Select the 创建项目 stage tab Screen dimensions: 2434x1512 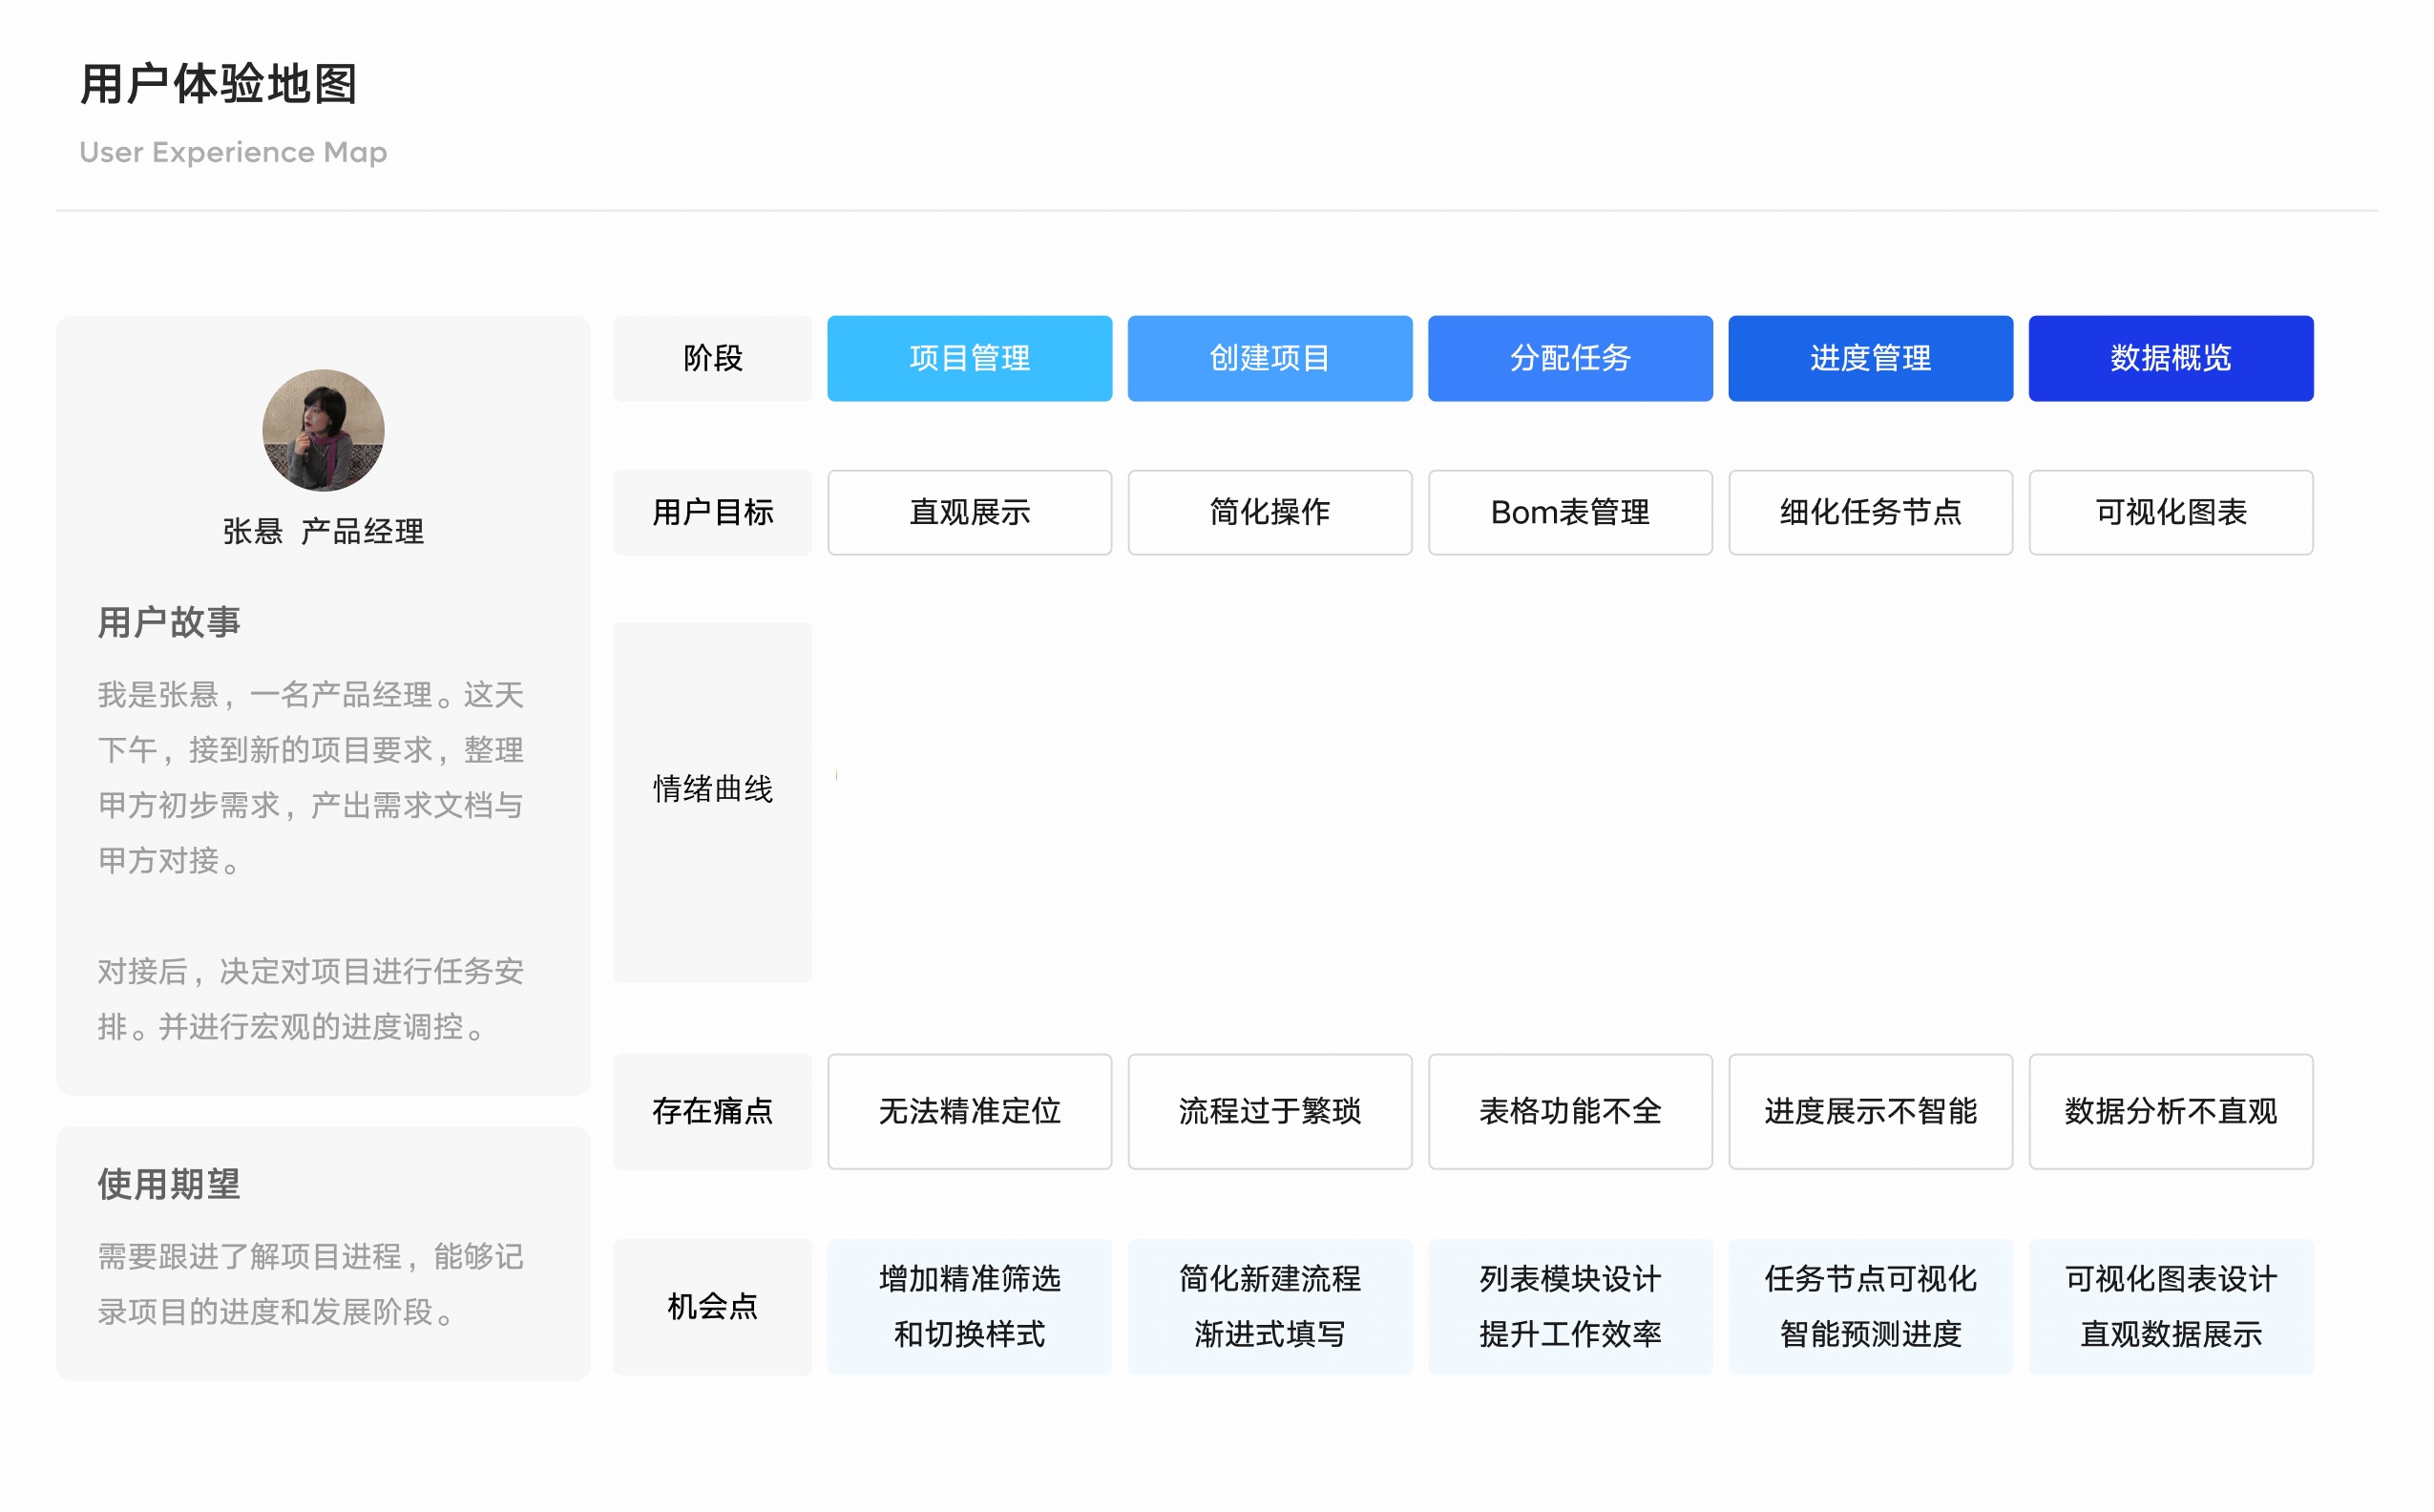pos(1269,358)
